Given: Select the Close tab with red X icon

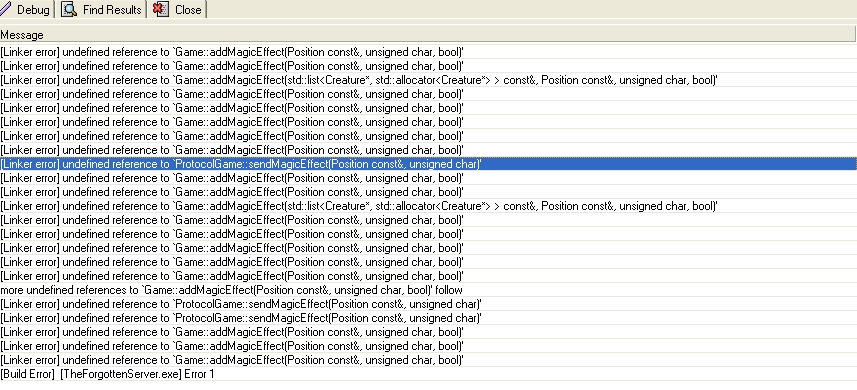Looking at the screenshot, I should click(178, 10).
